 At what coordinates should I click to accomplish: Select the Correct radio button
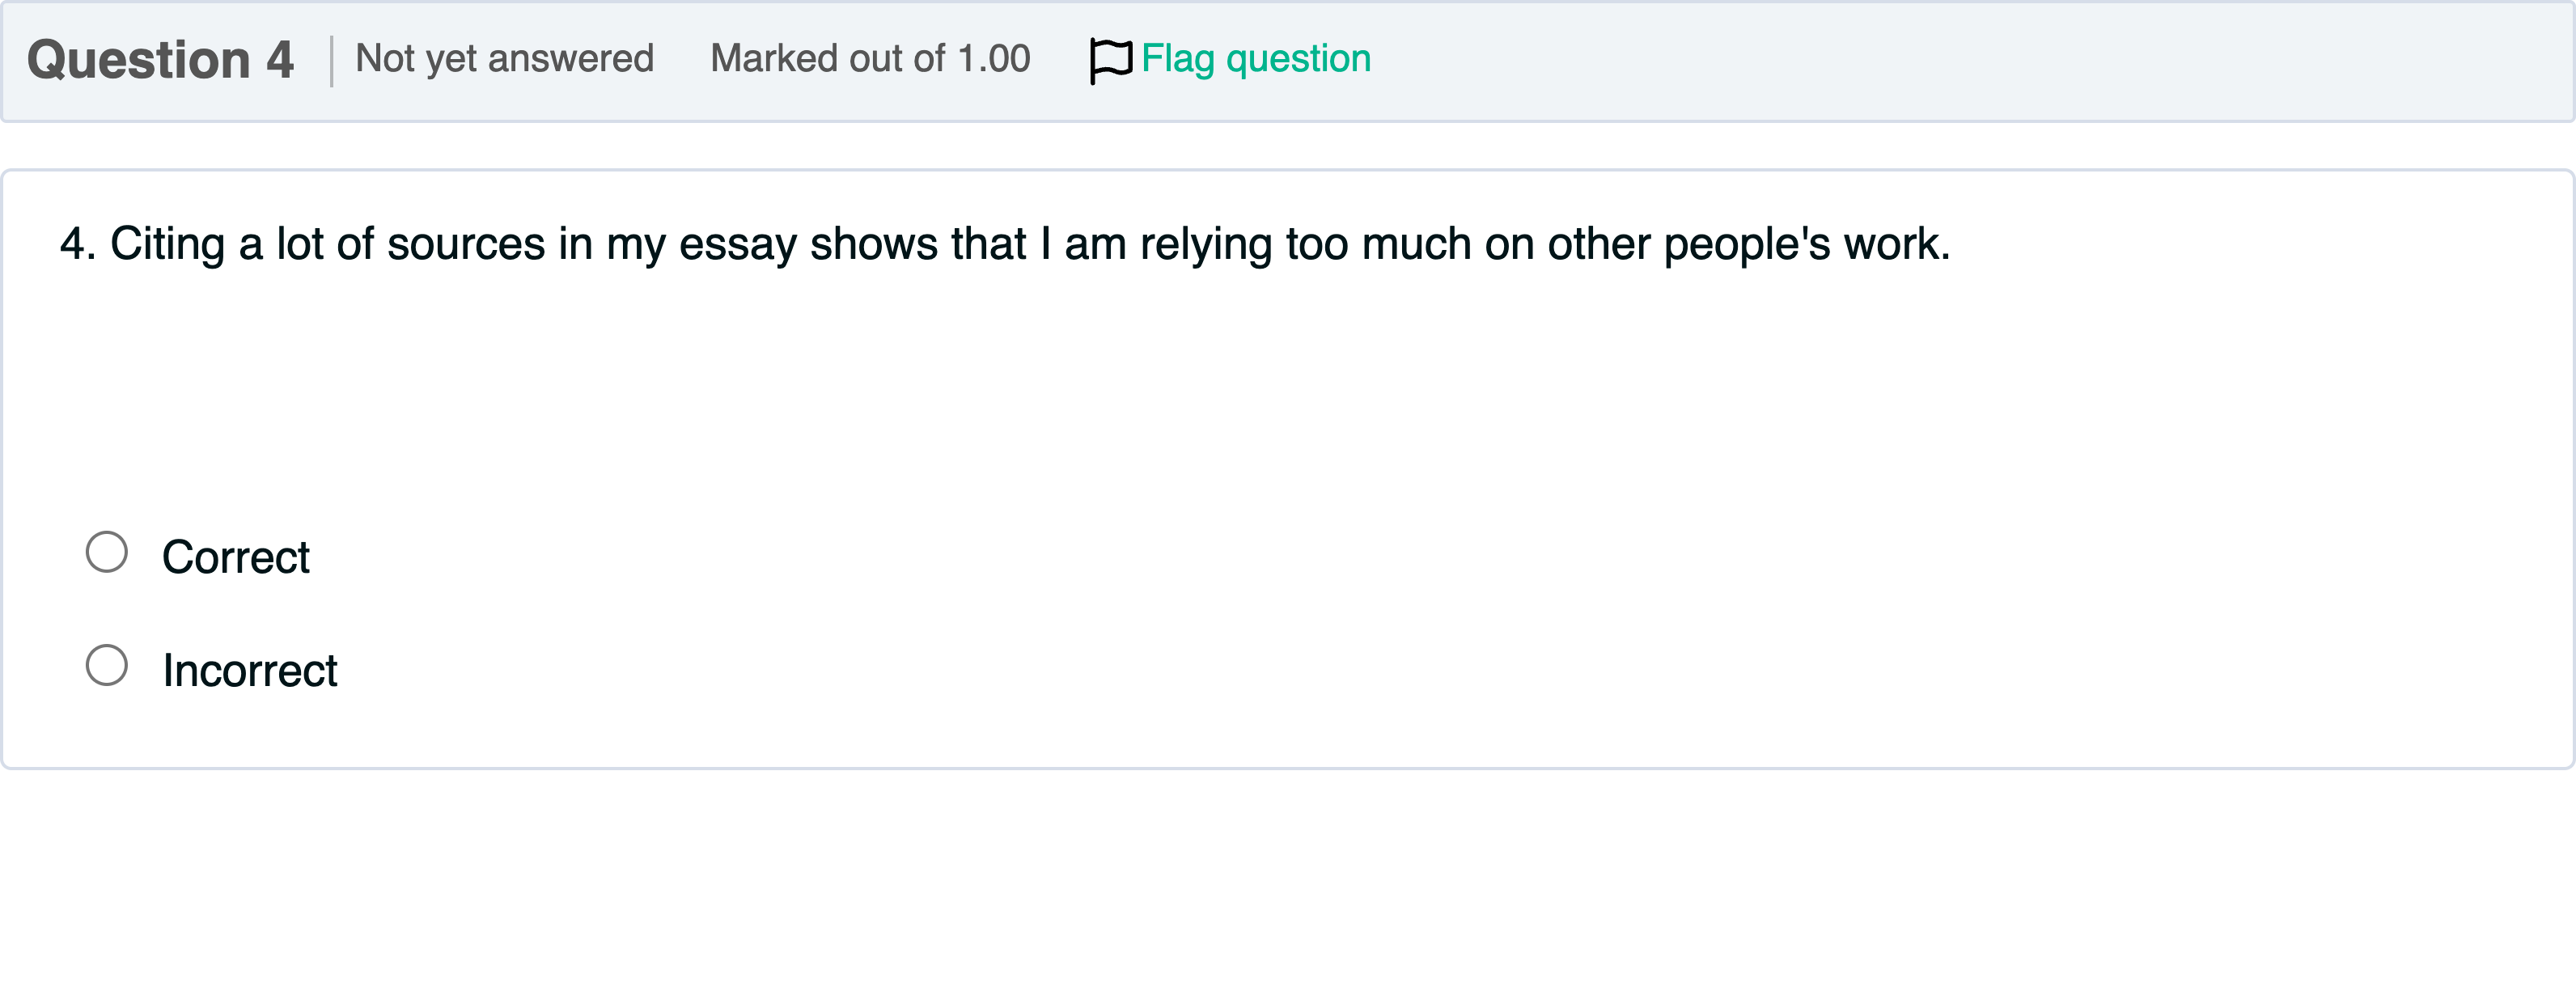coord(107,552)
